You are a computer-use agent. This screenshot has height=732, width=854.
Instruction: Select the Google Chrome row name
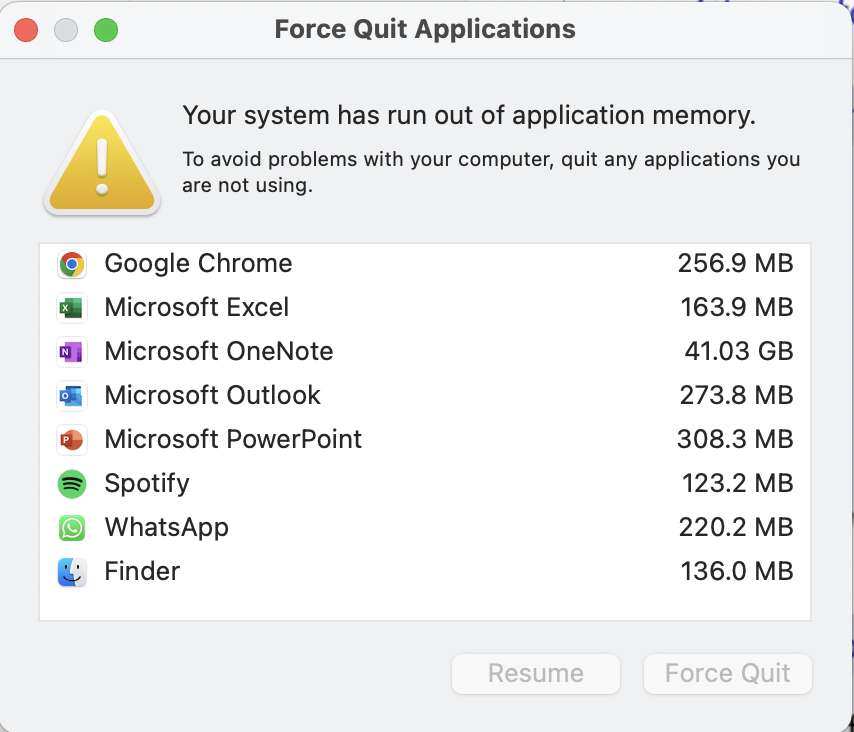(198, 264)
